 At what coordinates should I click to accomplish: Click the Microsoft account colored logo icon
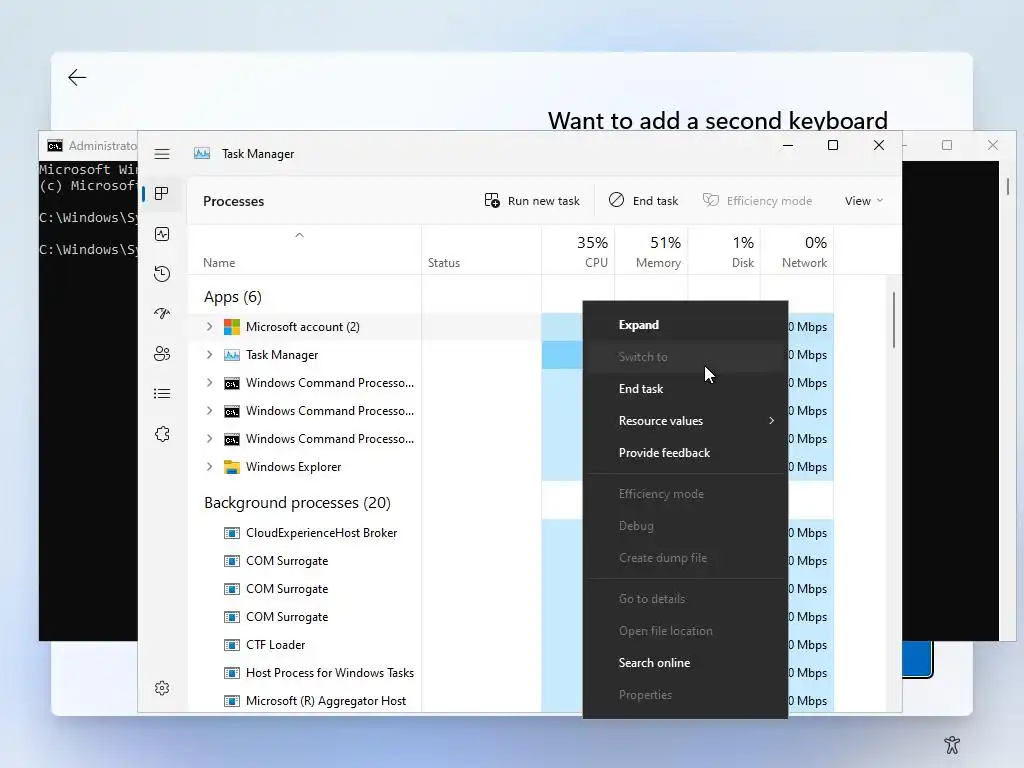click(232, 327)
